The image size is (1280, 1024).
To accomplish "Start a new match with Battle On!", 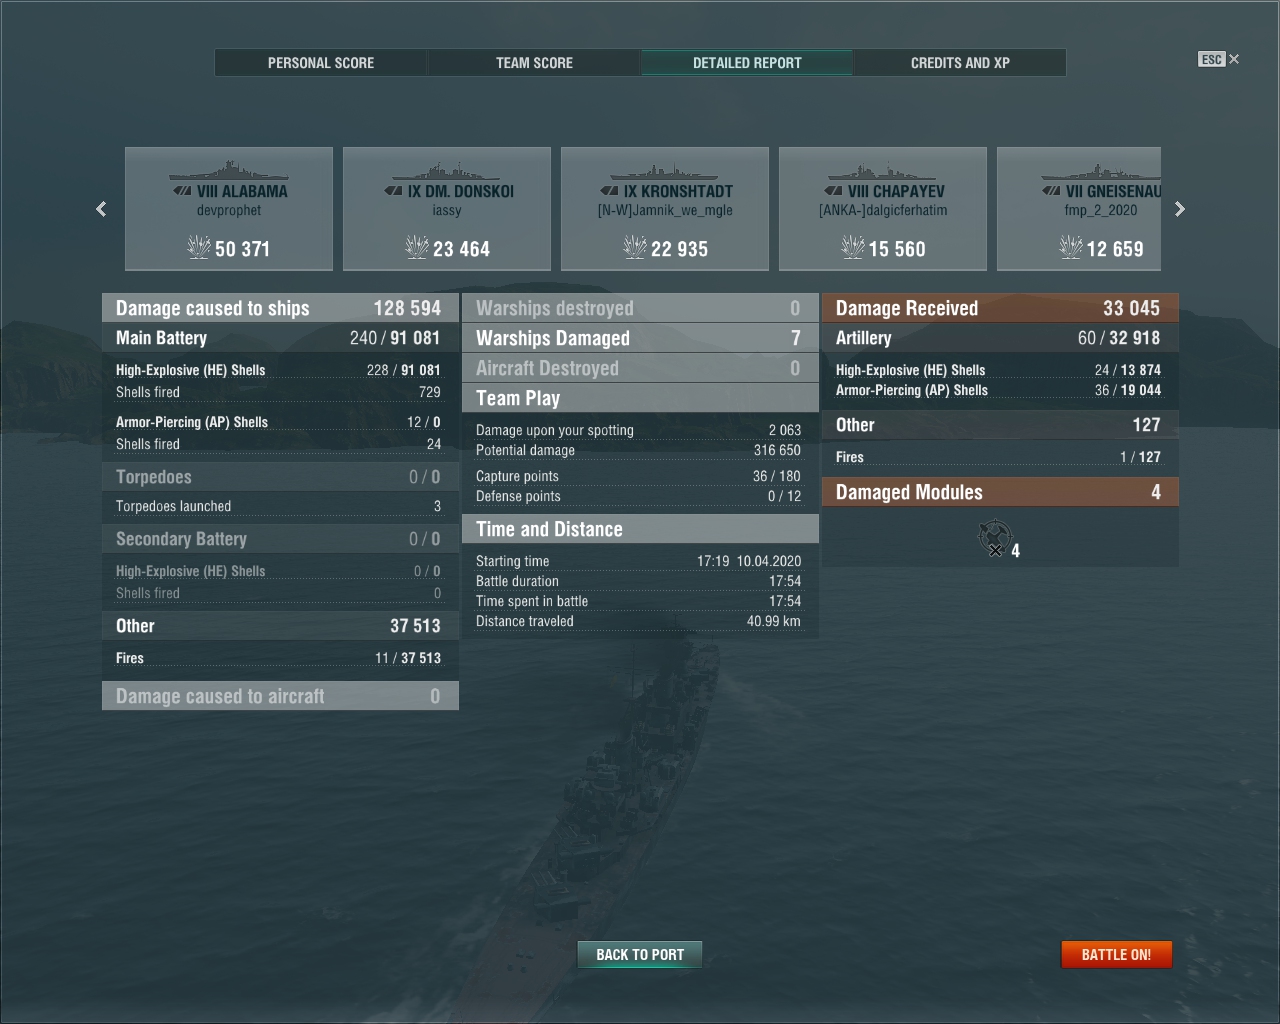I will click(x=1116, y=955).
